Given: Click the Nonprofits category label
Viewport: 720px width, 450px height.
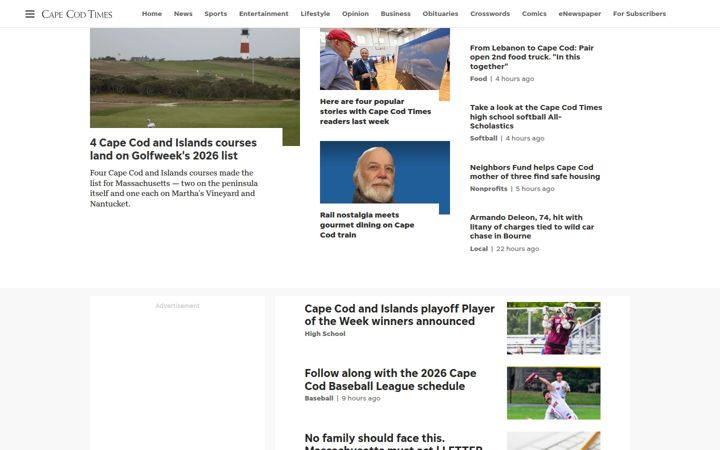Looking at the screenshot, I should pos(489,189).
